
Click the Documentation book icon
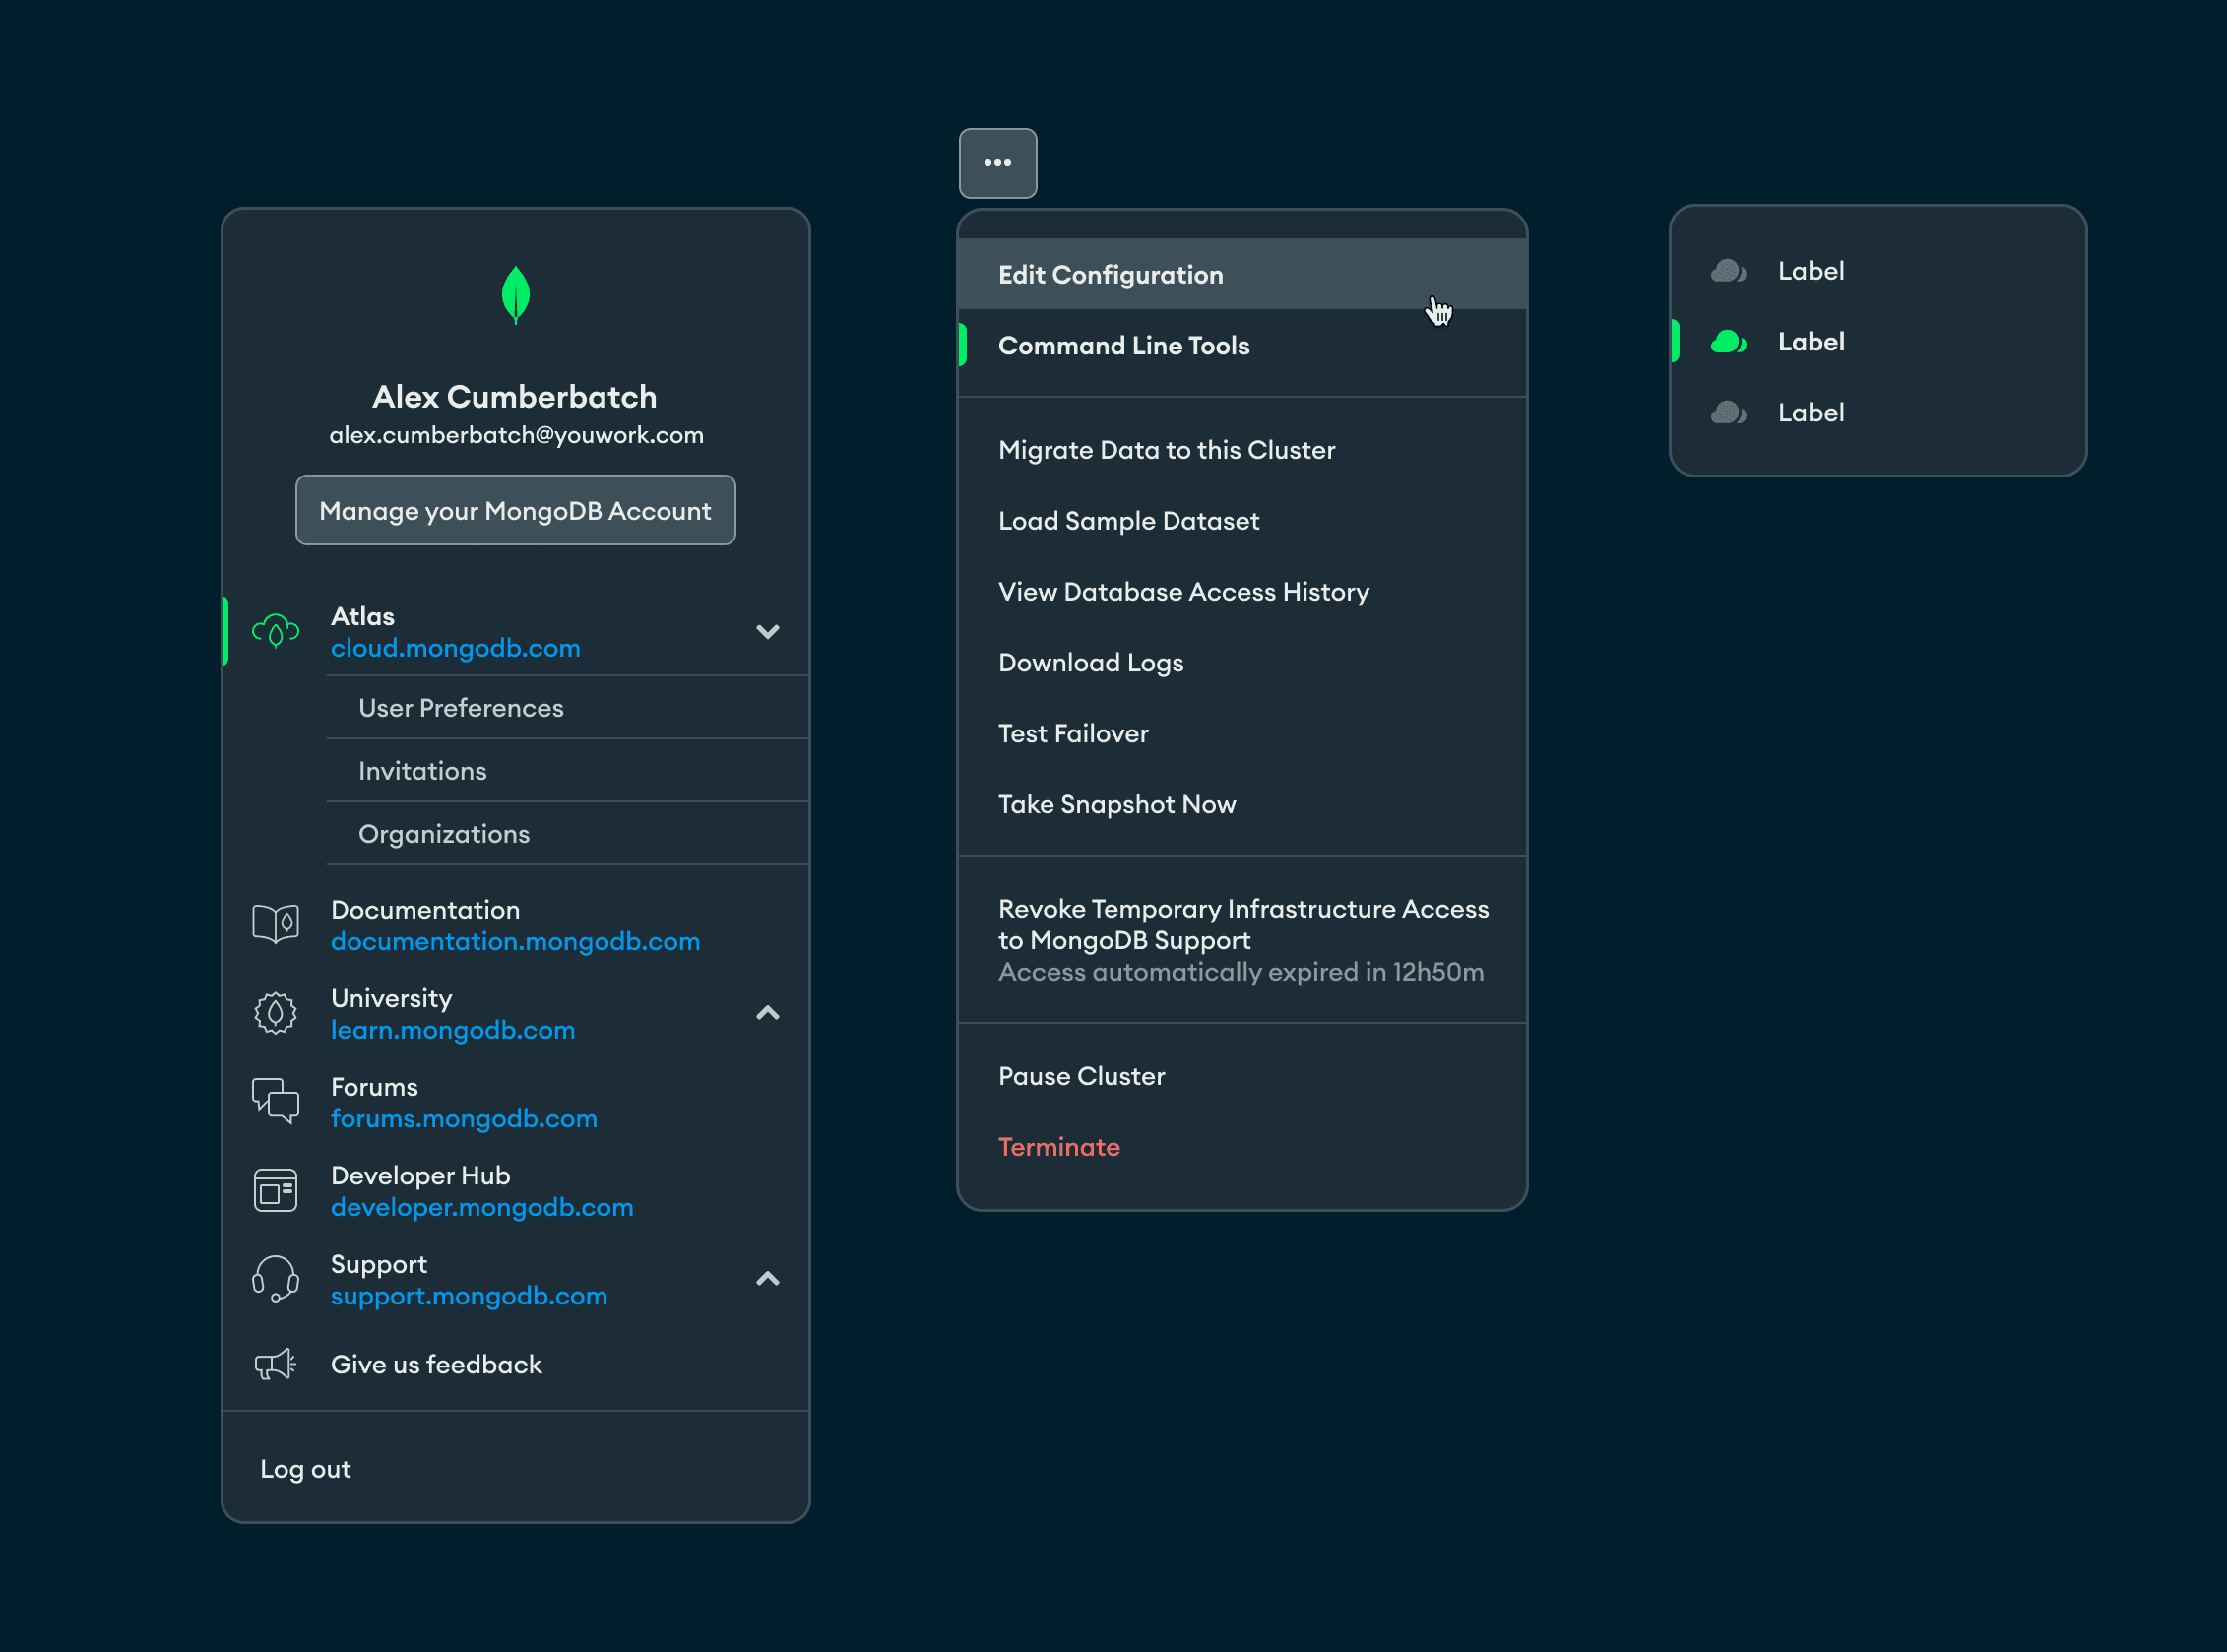pyautogui.click(x=275, y=923)
